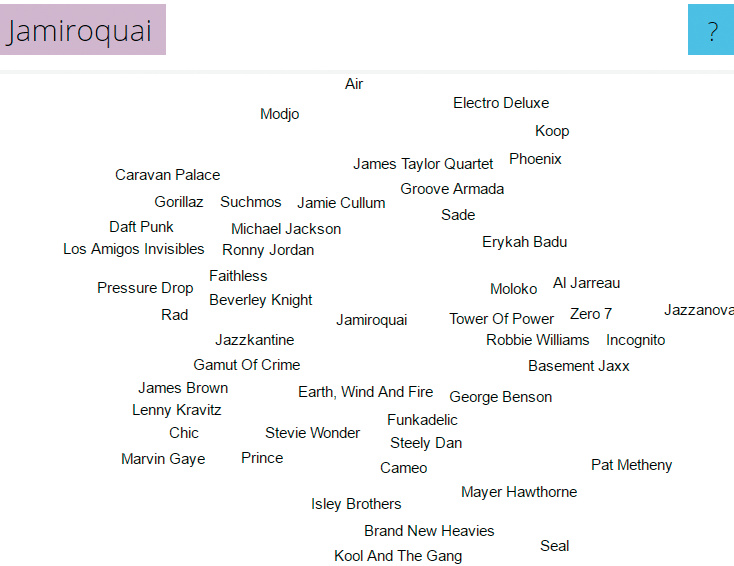The image size is (734, 566).
Task: Select Mayer Hawthorne artist name
Action: point(519,492)
